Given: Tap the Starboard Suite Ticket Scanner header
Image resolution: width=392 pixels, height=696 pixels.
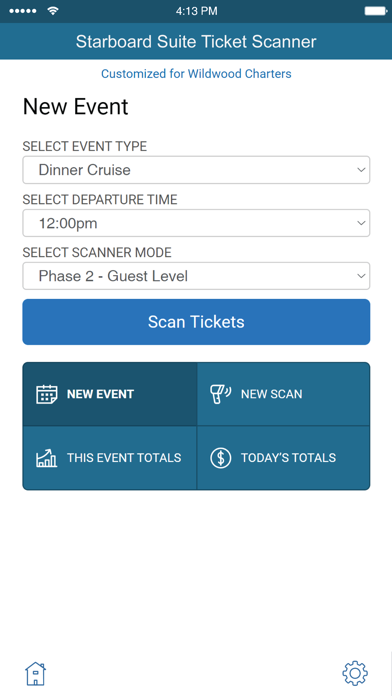Looking at the screenshot, I should (x=196, y=41).
